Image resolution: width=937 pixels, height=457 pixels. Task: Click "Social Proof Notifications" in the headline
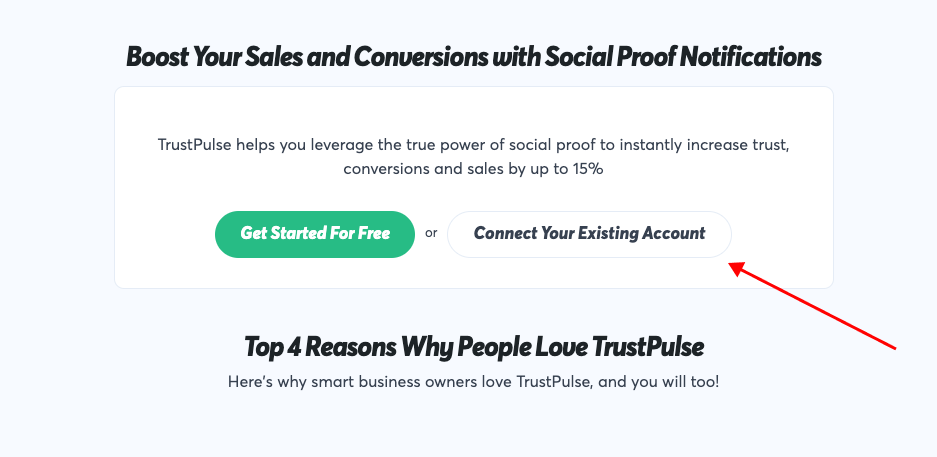(683, 57)
